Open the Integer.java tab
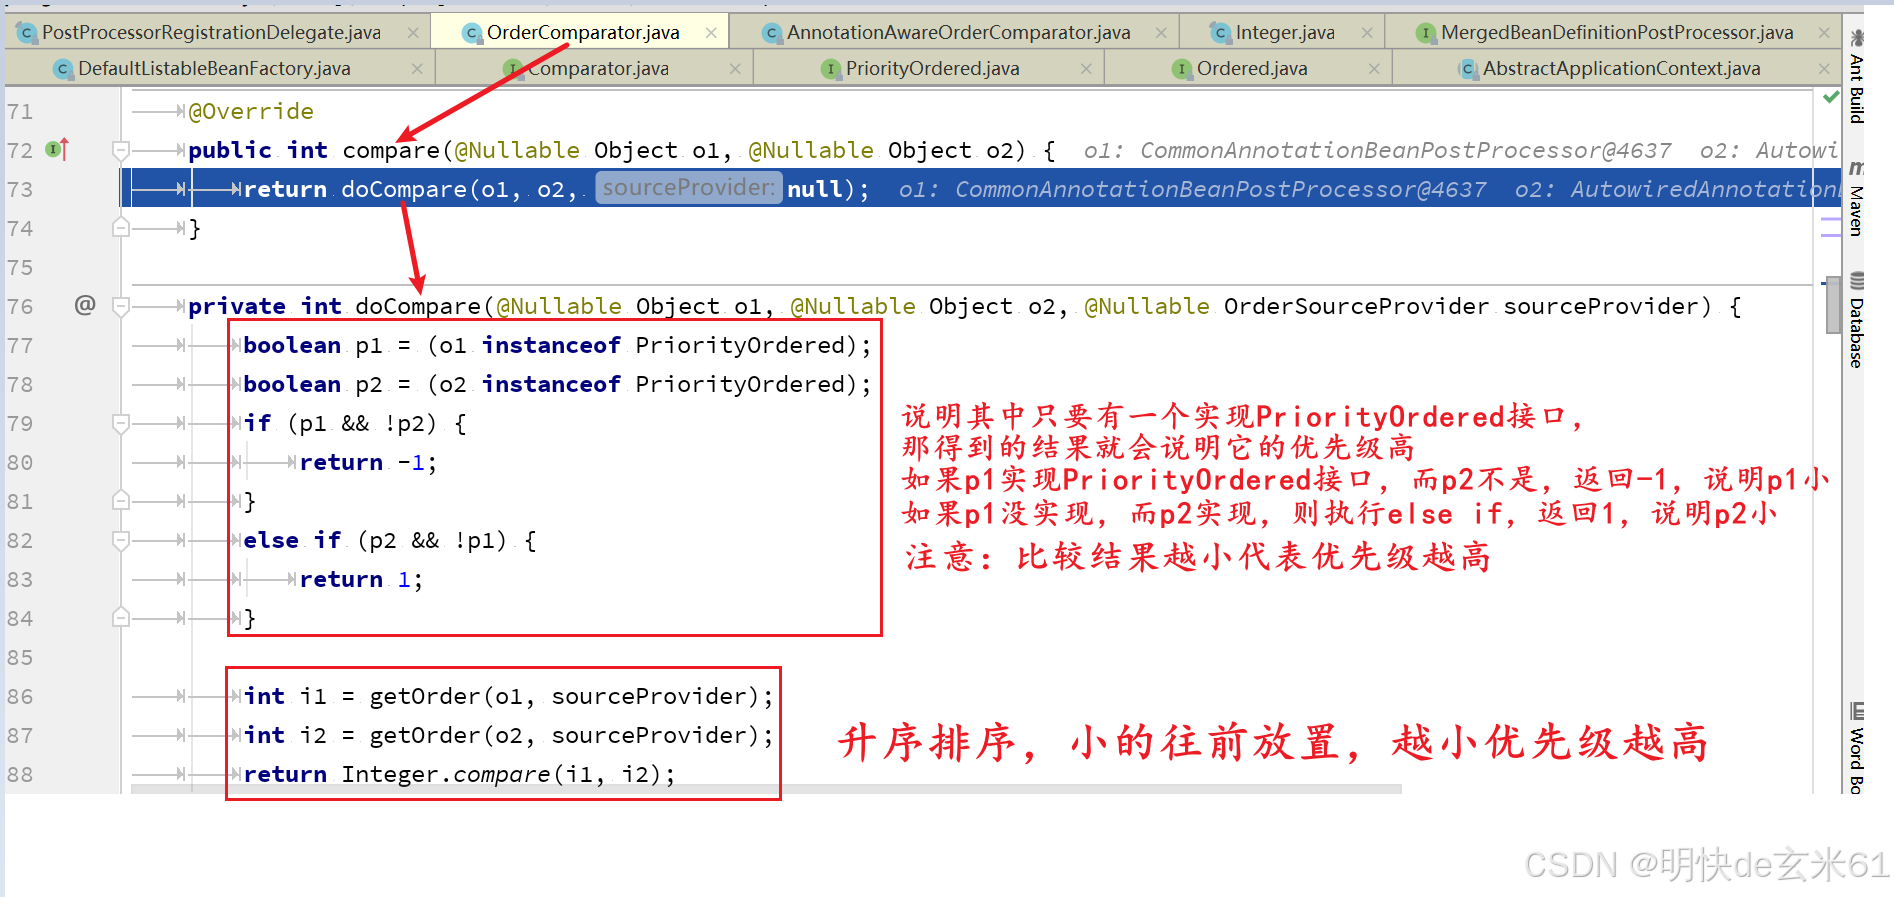The width and height of the screenshot is (1894, 897). (x=1285, y=32)
